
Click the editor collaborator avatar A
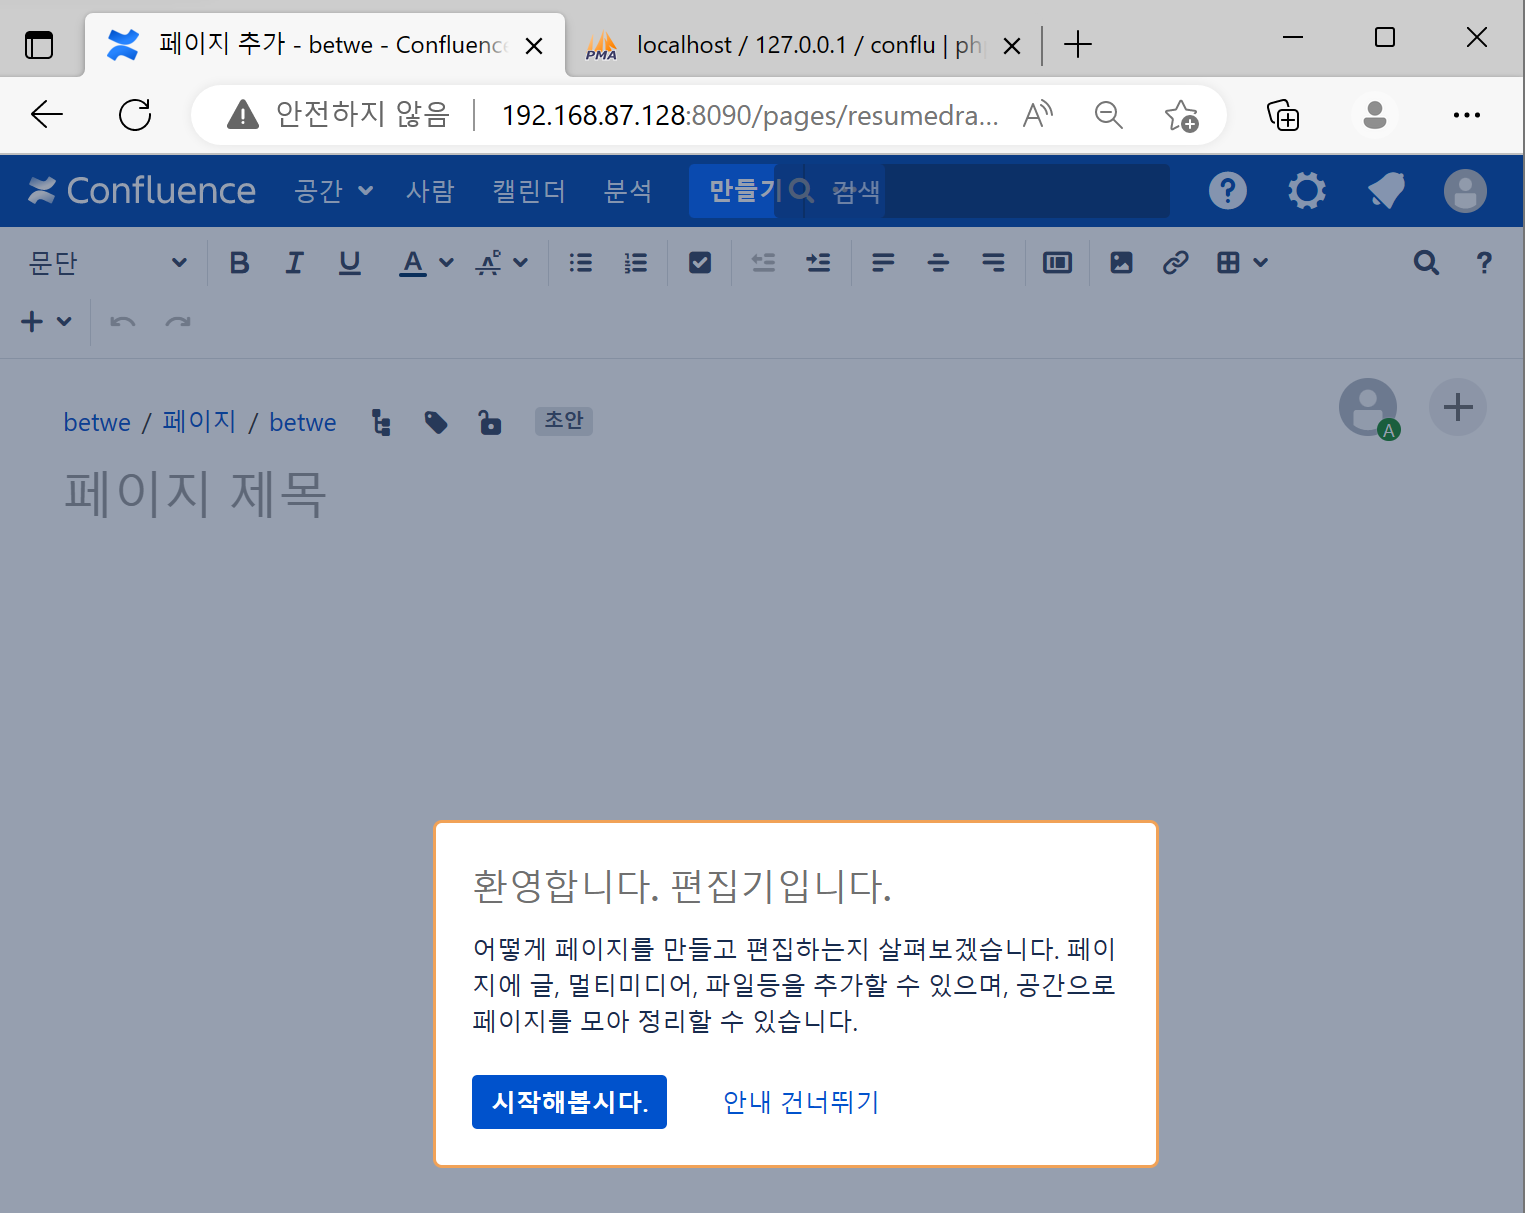1368,408
